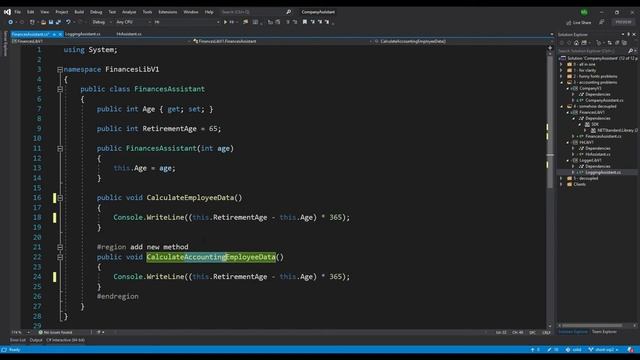640x360 pixels.
Task: Expand the '1 - for clarity' folder
Action: 561,71
